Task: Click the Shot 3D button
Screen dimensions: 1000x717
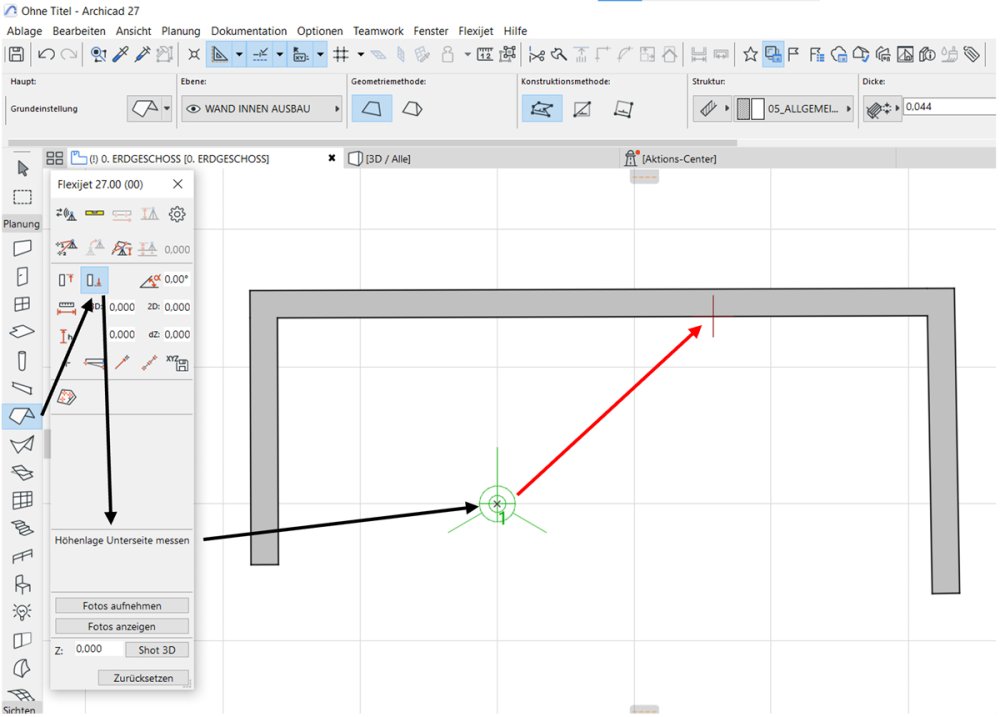Action: point(157,649)
